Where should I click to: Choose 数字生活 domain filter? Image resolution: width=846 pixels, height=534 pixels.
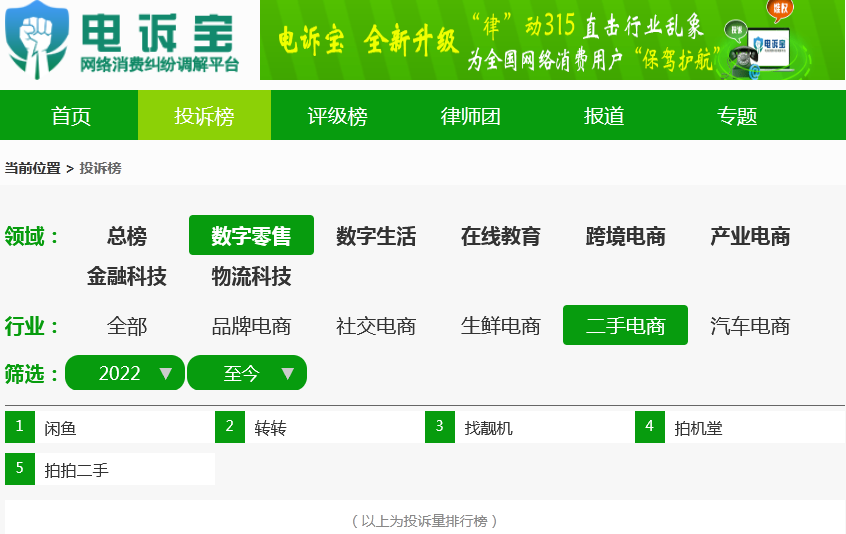tap(376, 236)
